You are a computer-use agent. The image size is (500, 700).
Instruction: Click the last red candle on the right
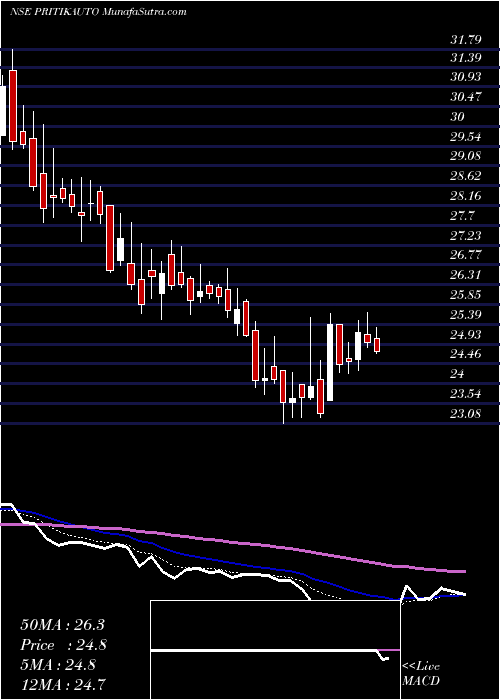[377, 345]
